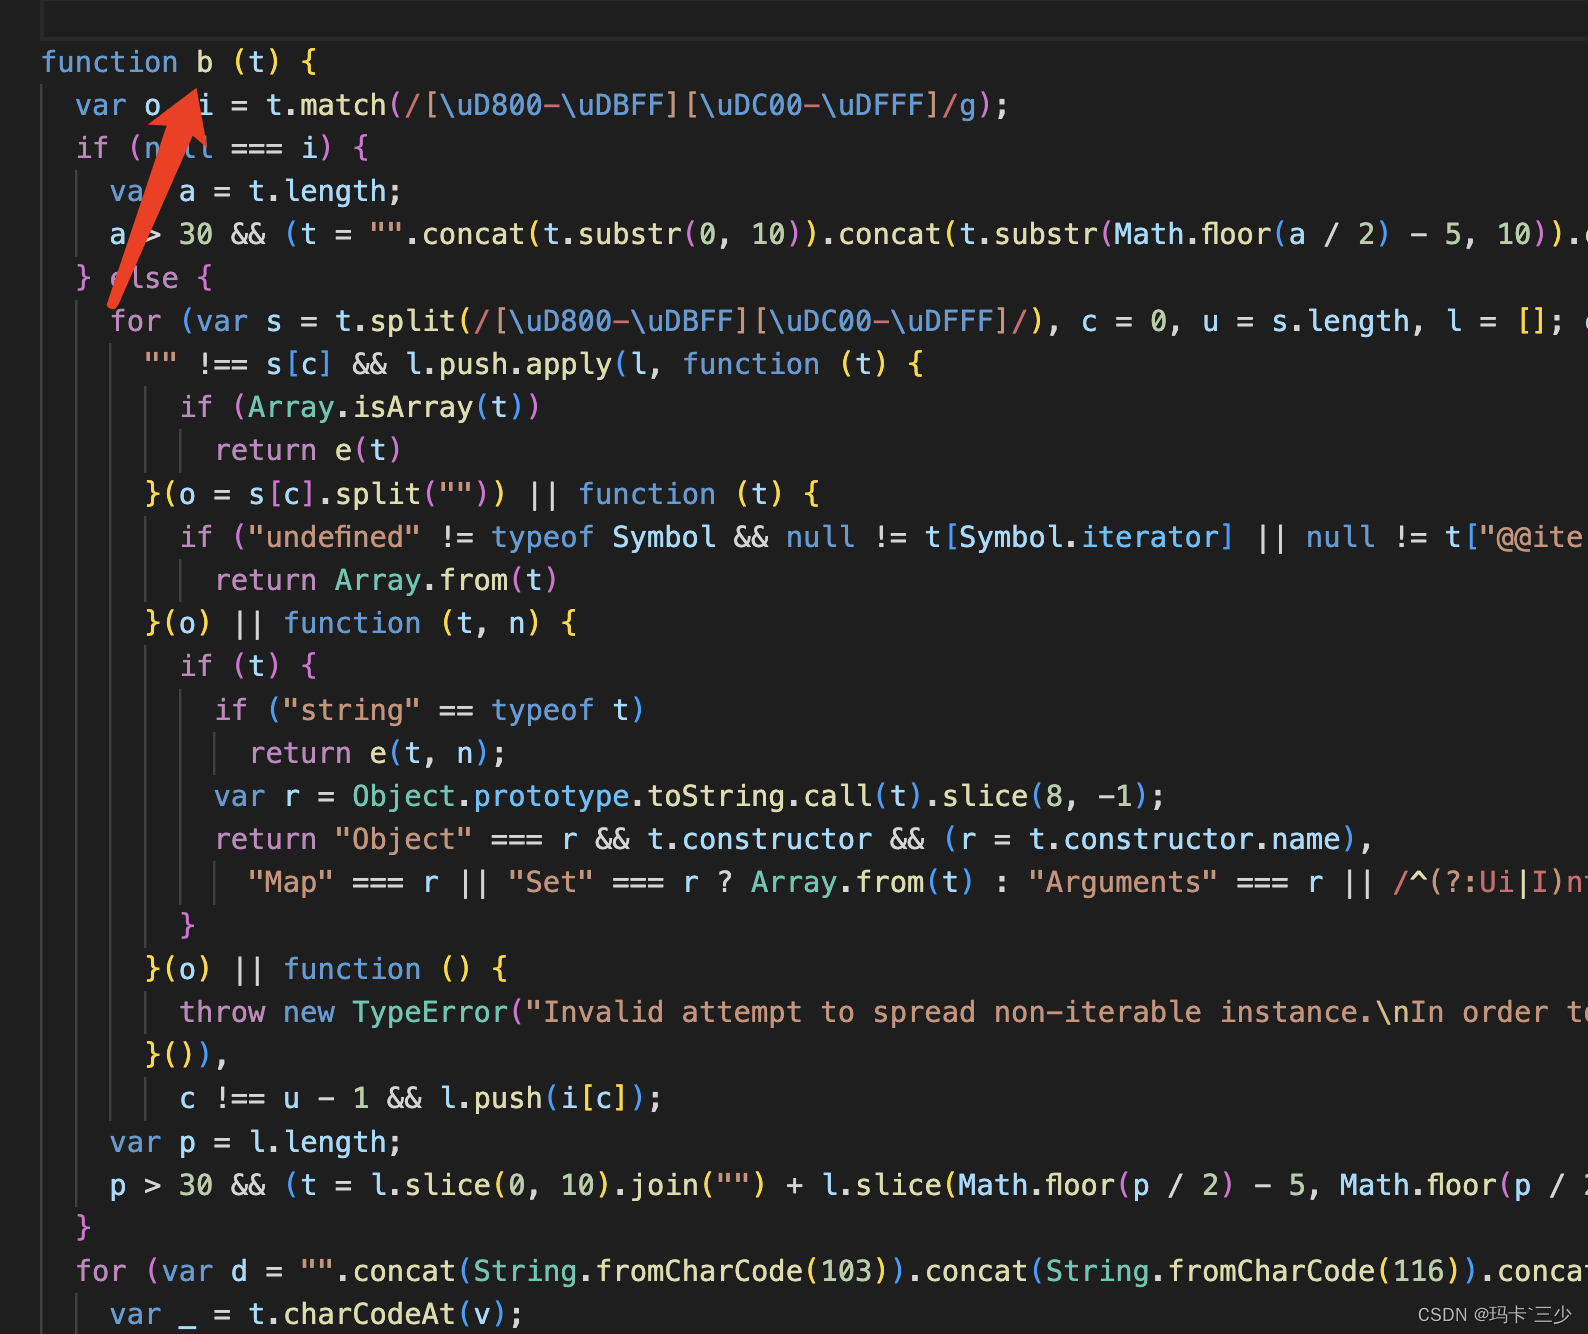Image resolution: width=1588 pixels, height=1334 pixels.
Task: Click 'return e(t)' statement
Action: [x=308, y=450]
